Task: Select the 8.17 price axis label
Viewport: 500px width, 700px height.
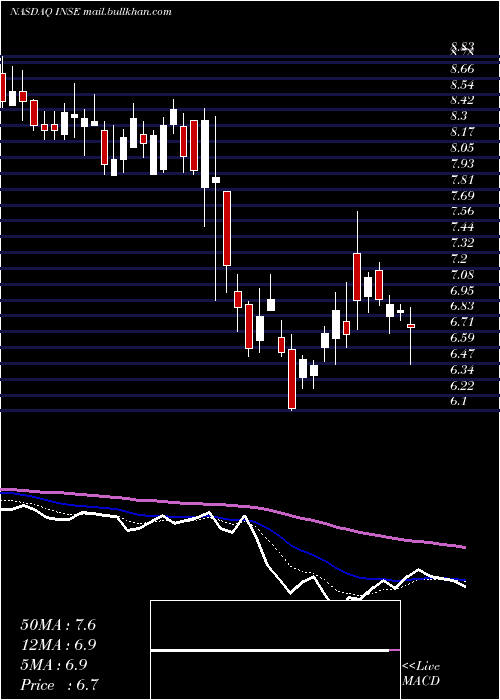Action: tap(462, 132)
